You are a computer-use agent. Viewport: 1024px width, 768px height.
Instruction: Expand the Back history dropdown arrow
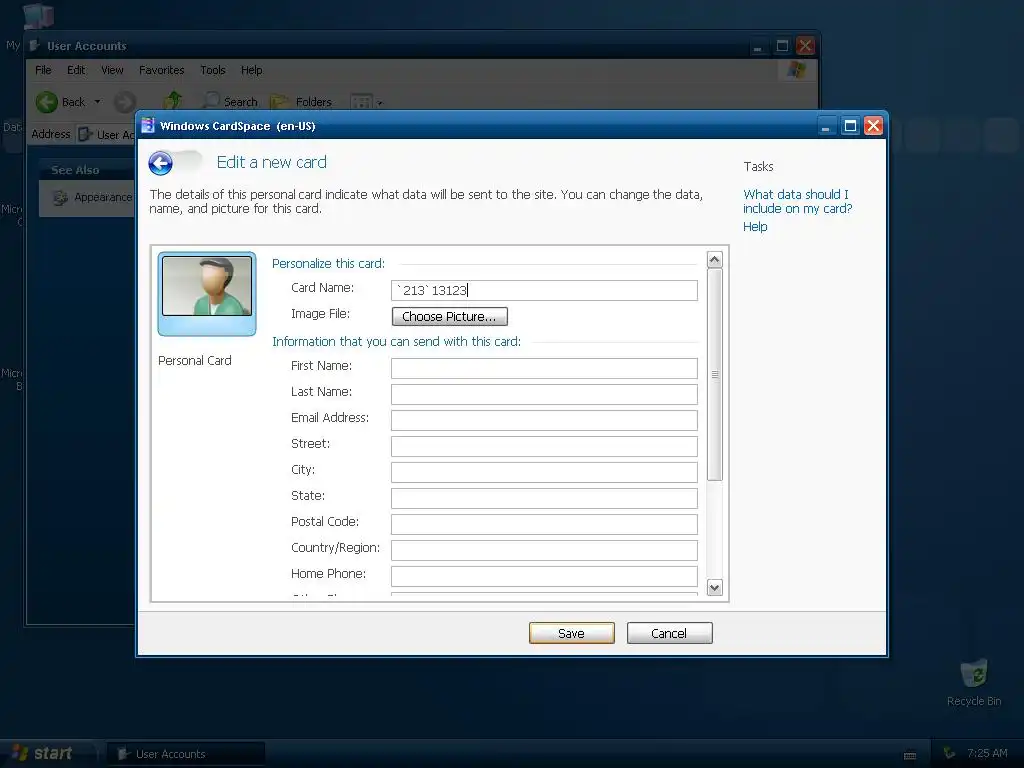(x=97, y=102)
